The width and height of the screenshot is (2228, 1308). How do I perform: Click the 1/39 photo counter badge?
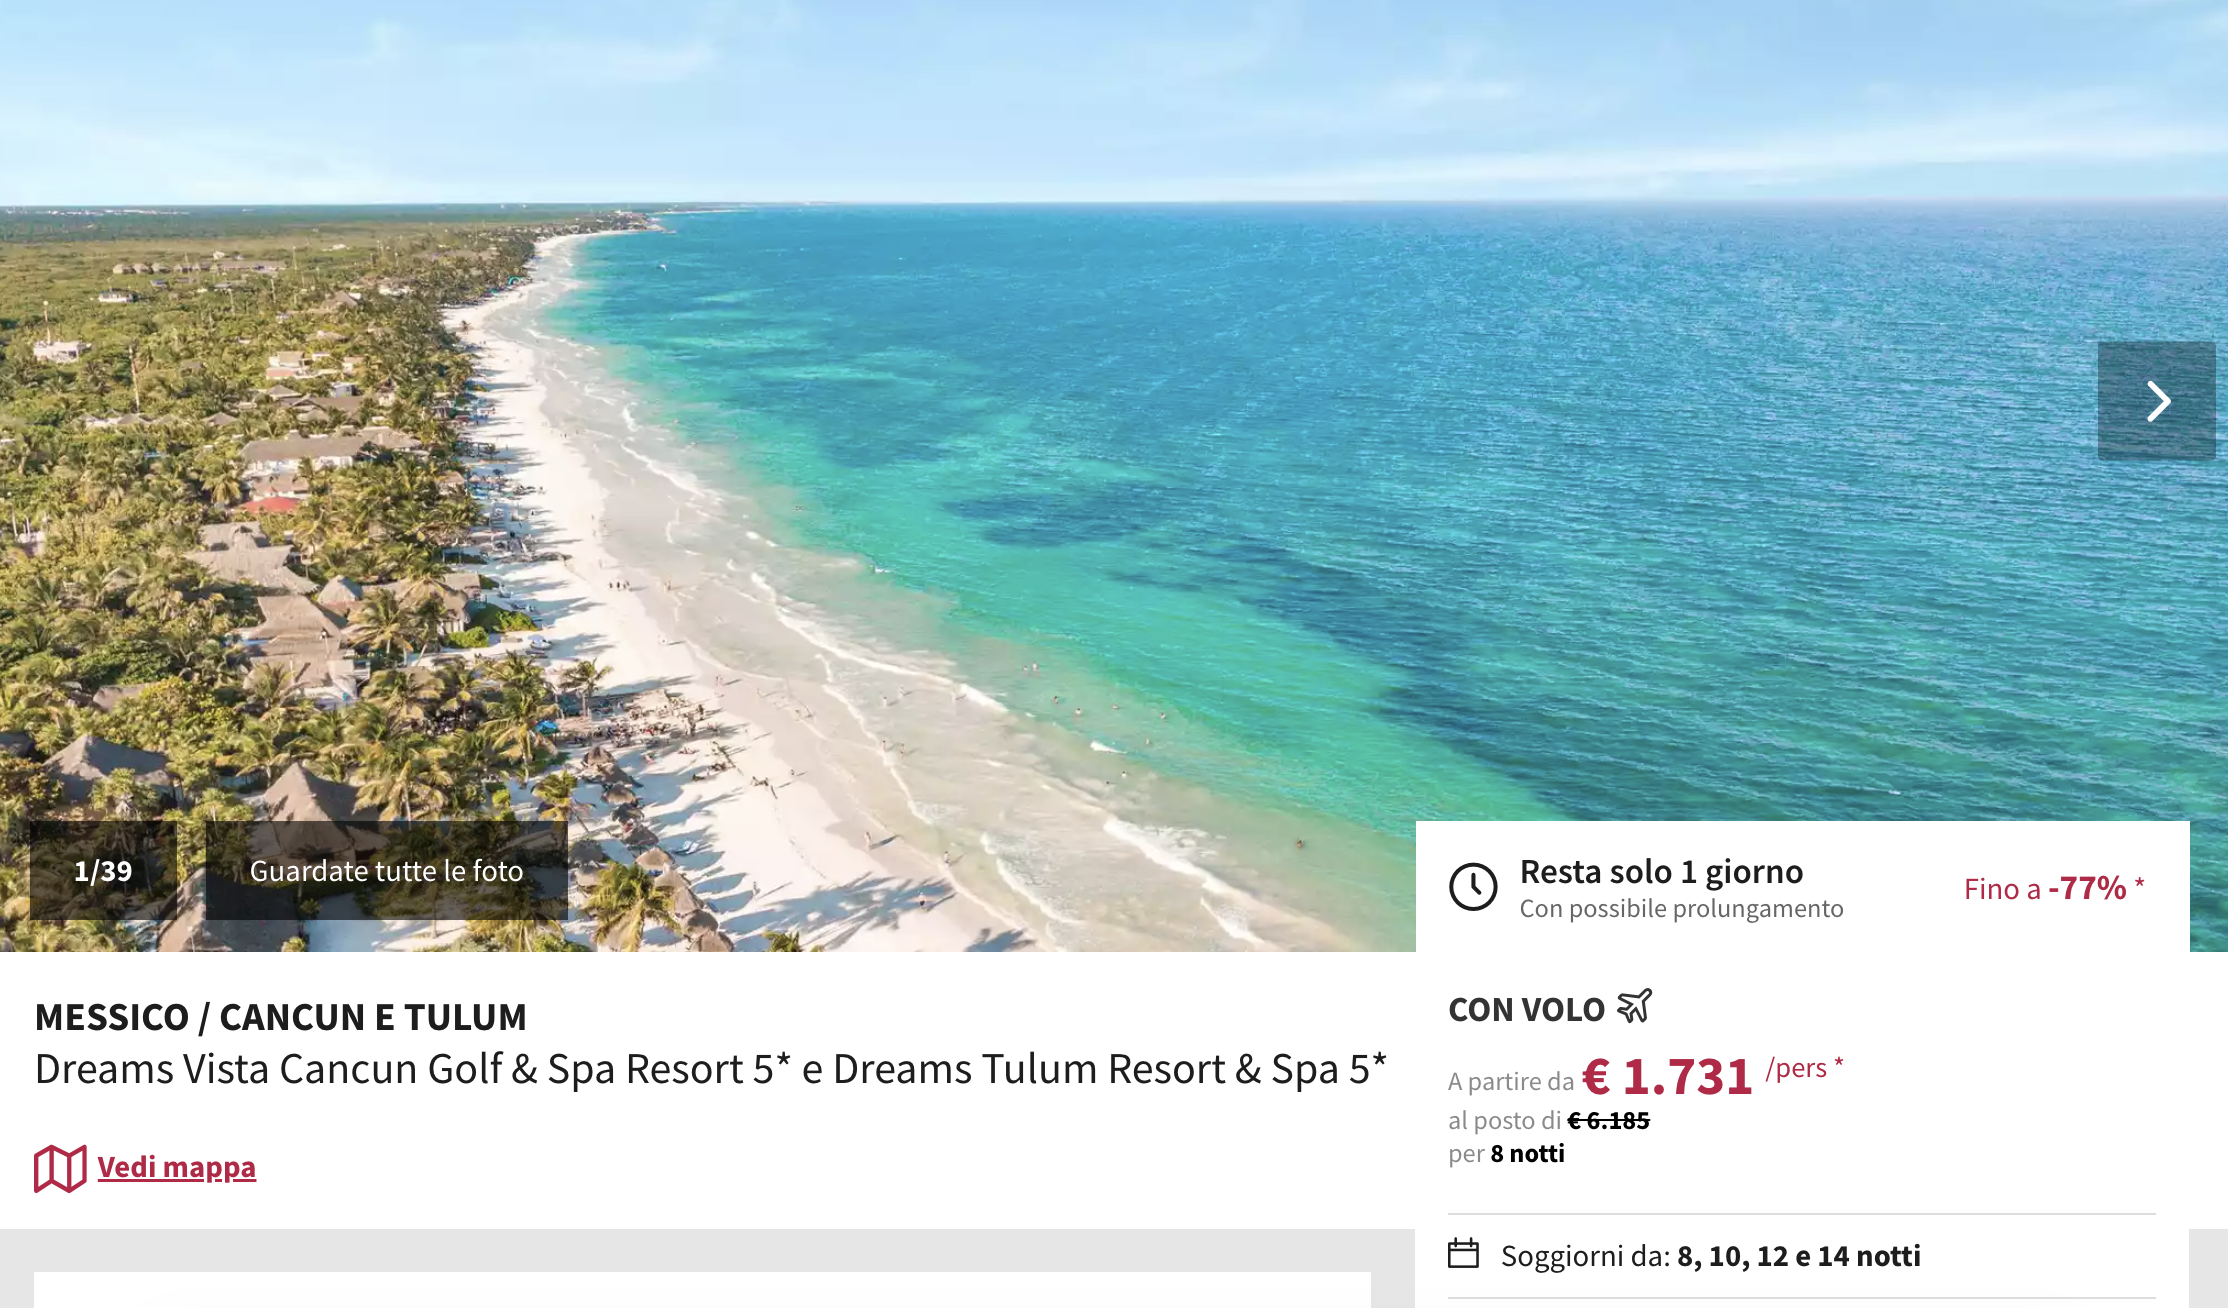(x=103, y=871)
